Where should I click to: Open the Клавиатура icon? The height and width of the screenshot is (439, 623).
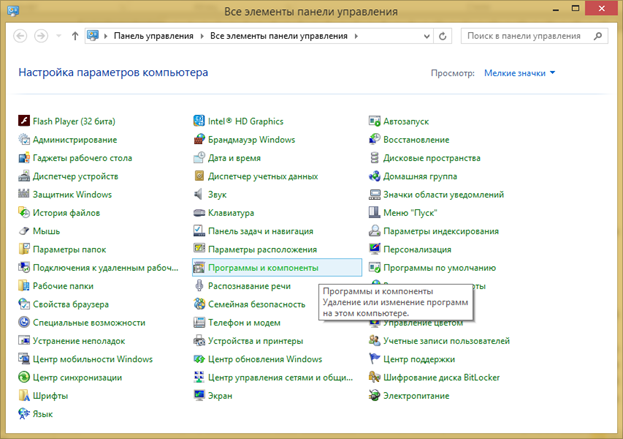coord(199,212)
